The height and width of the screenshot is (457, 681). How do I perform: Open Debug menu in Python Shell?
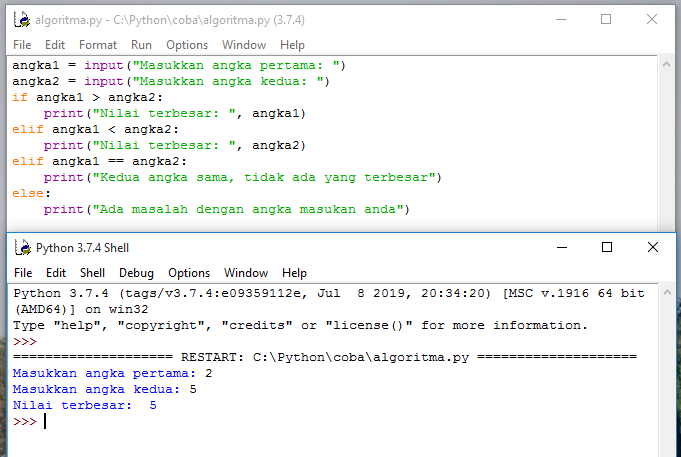(136, 273)
